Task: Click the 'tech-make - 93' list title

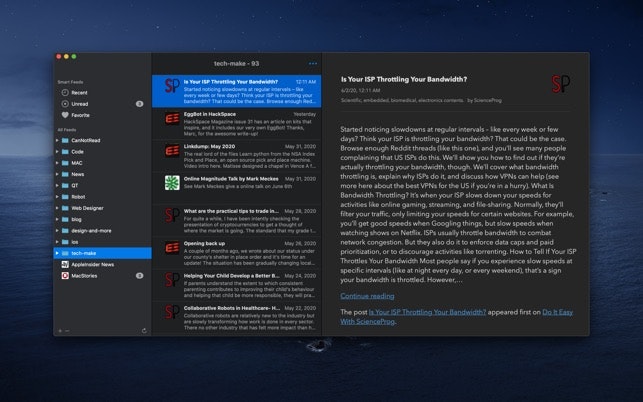Action: pos(236,64)
